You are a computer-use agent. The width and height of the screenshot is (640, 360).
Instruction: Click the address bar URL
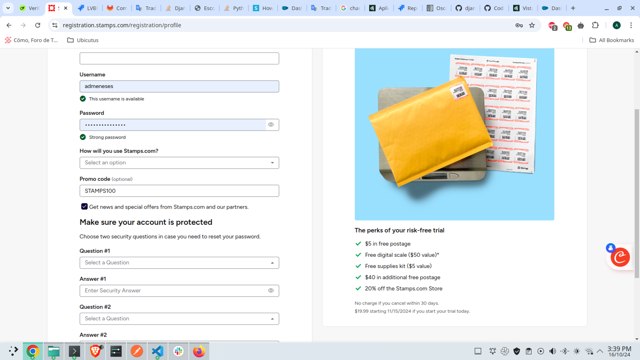pyautogui.click(x=122, y=25)
